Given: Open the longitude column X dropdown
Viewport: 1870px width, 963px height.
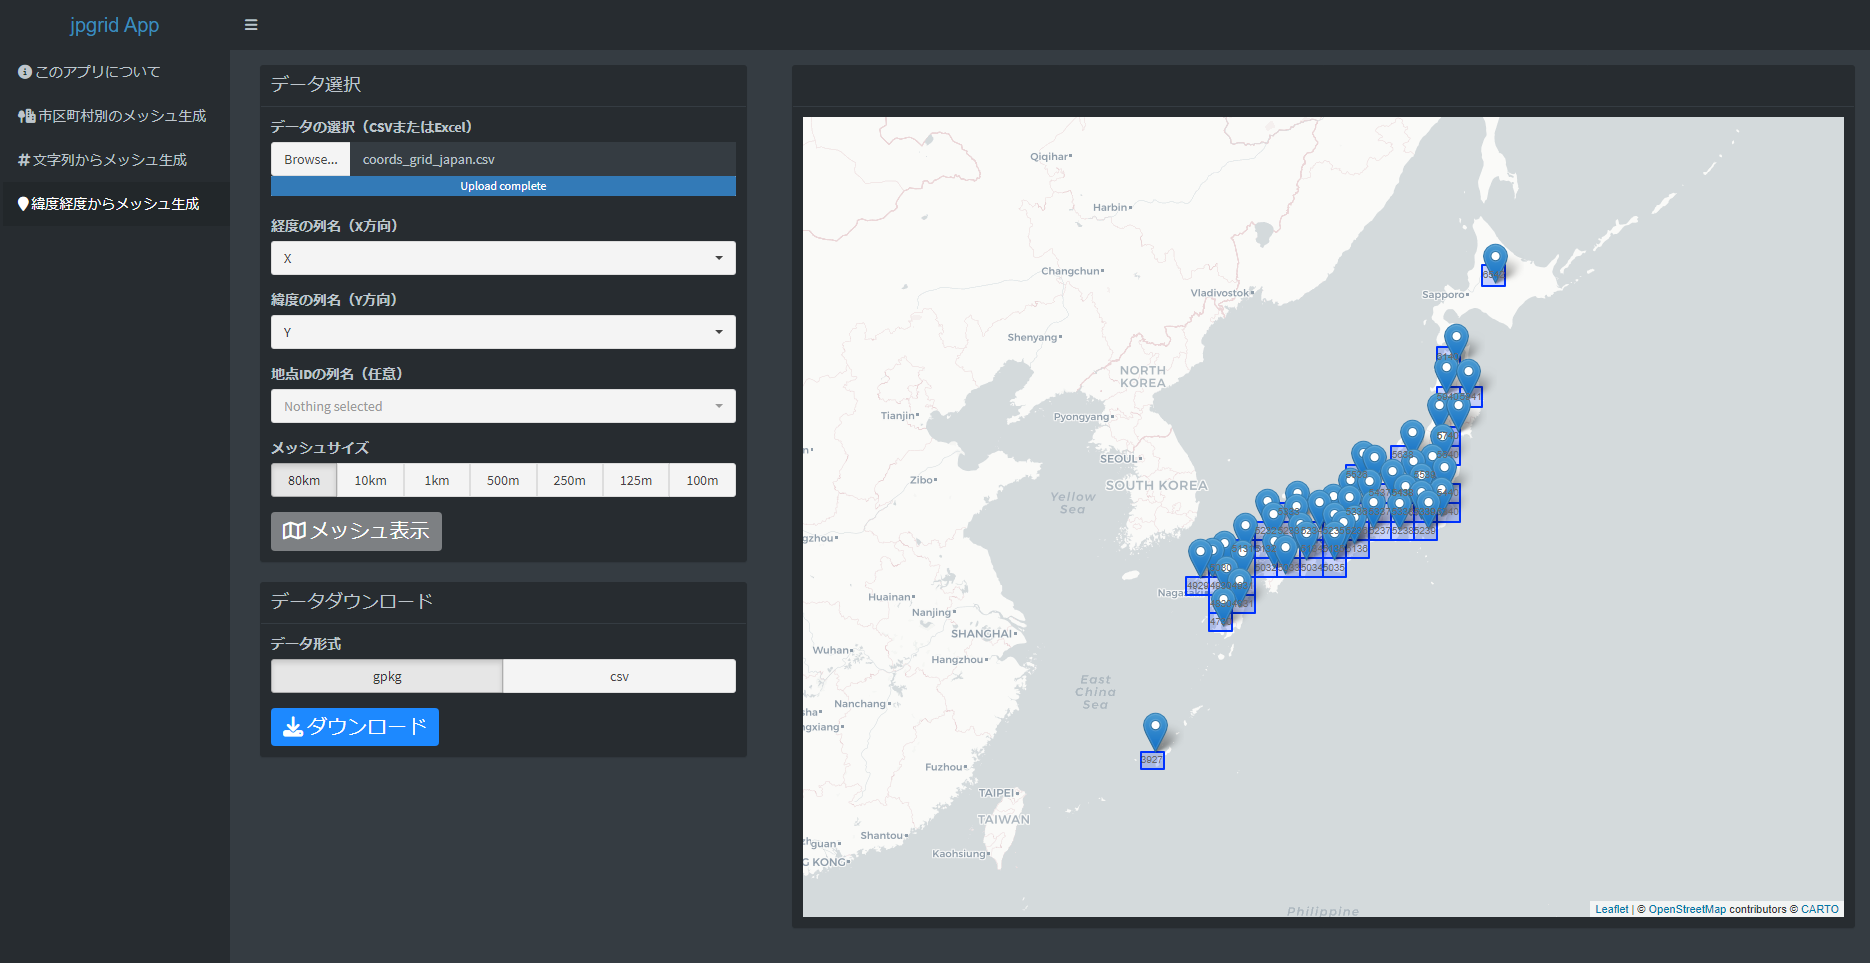Looking at the screenshot, I should pos(503,258).
